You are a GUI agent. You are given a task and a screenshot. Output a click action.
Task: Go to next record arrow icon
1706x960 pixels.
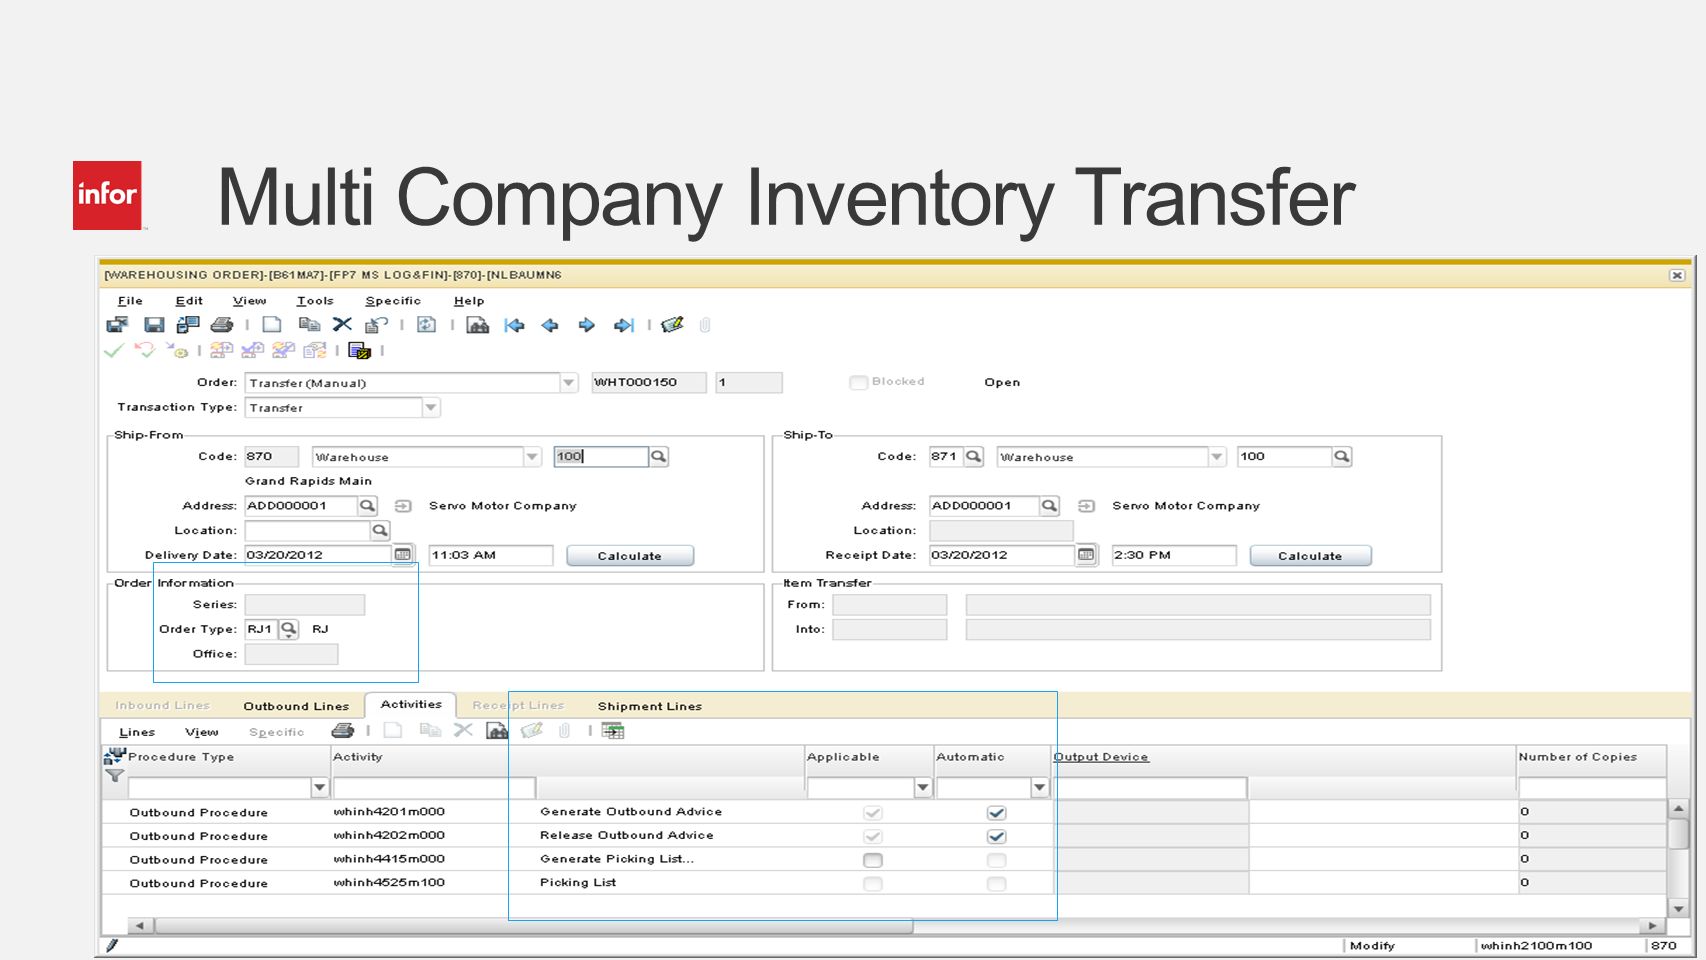tap(586, 325)
